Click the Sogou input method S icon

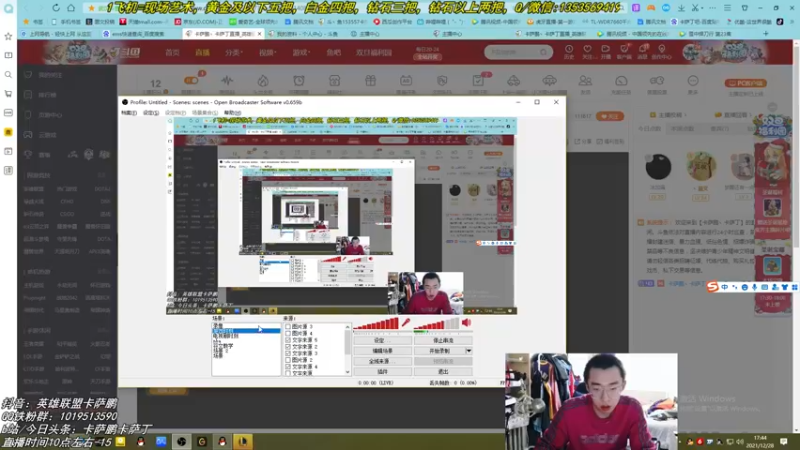[712, 287]
